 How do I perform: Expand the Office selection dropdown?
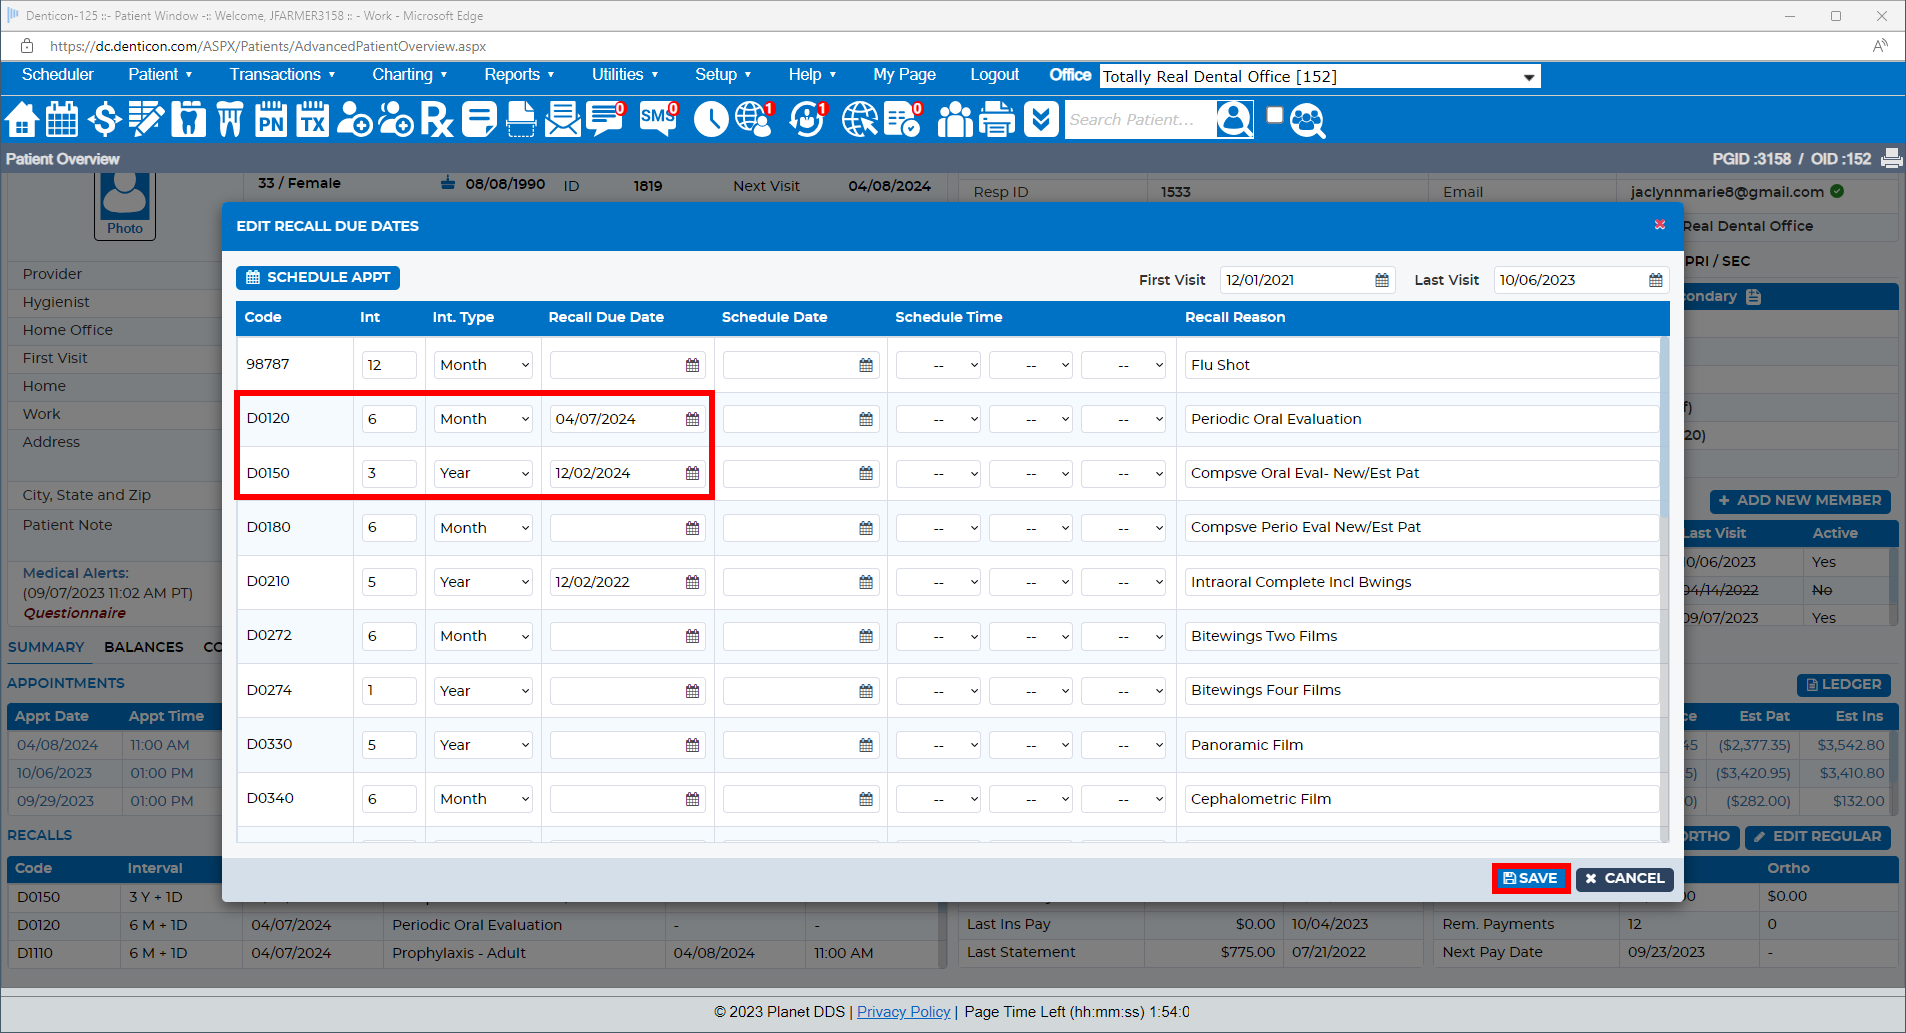[x=1528, y=77]
